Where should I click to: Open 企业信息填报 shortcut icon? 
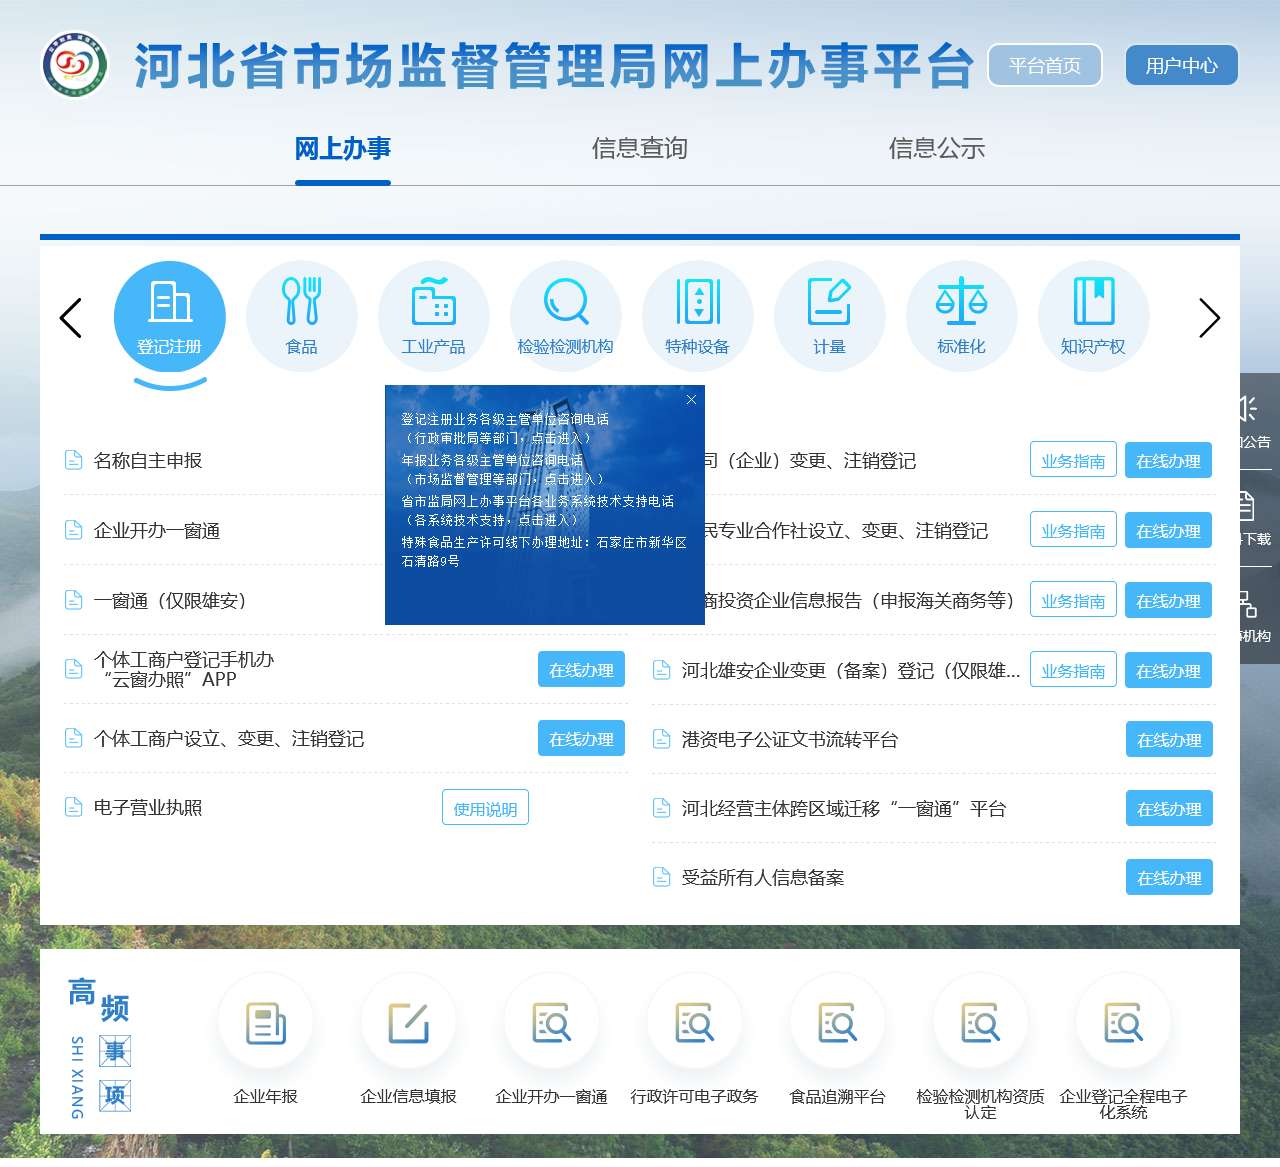click(x=409, y=1023)
